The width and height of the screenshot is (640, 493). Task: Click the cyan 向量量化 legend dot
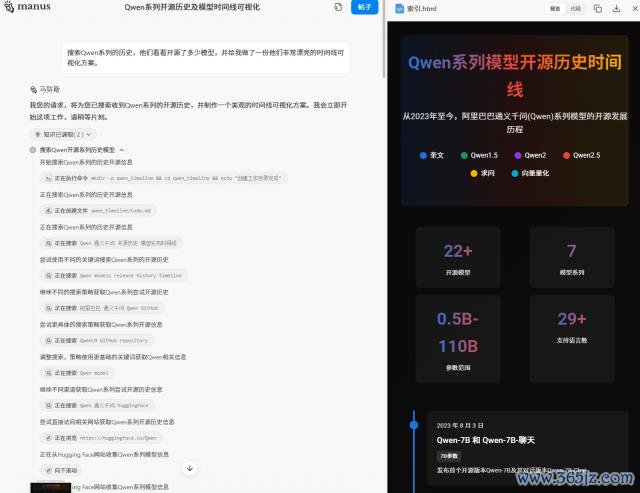515,173
